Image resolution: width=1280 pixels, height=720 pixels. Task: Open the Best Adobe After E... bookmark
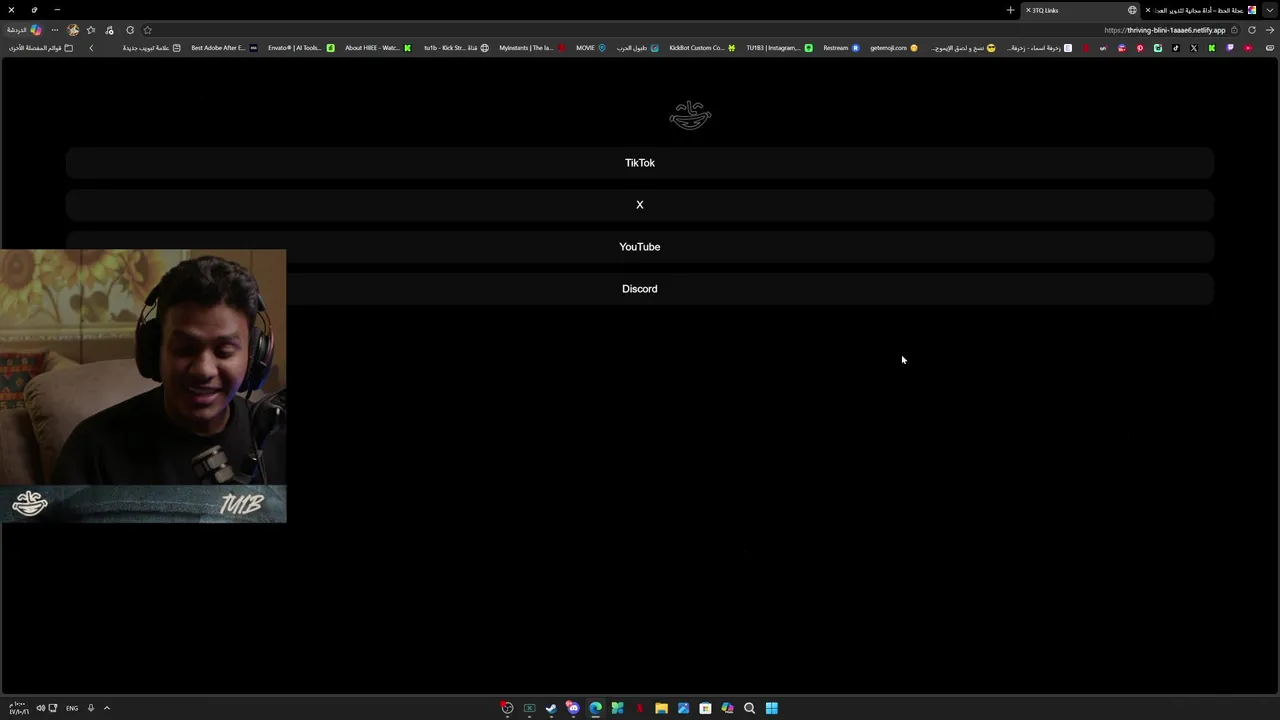224,48
